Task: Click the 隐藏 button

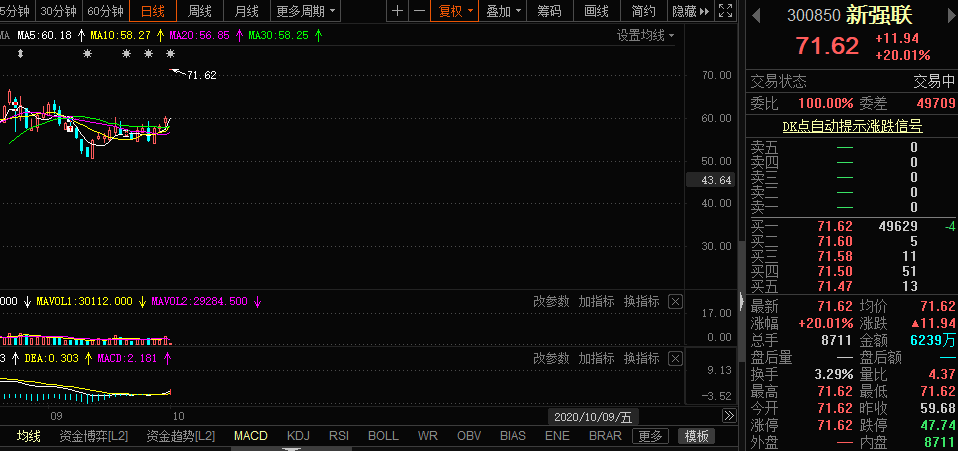Action: 690,11
